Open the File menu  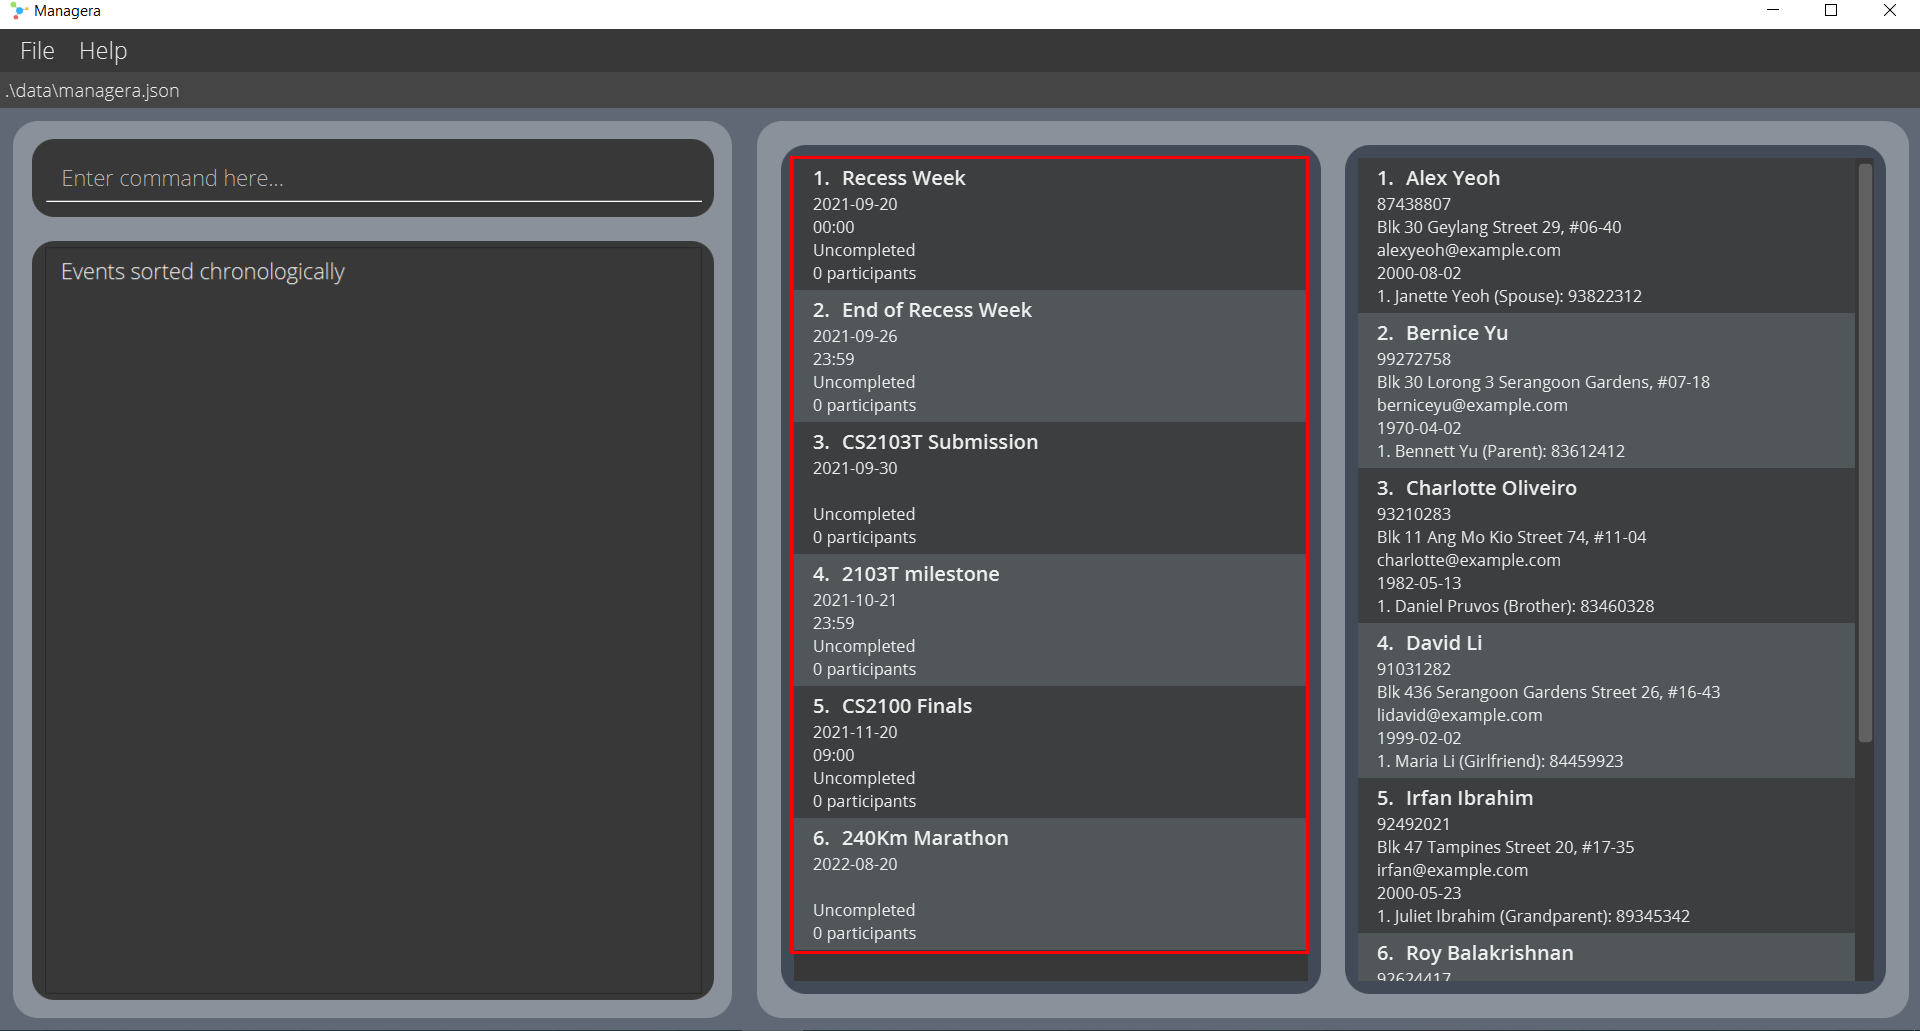pyautogui.click(x=37, y=51)
